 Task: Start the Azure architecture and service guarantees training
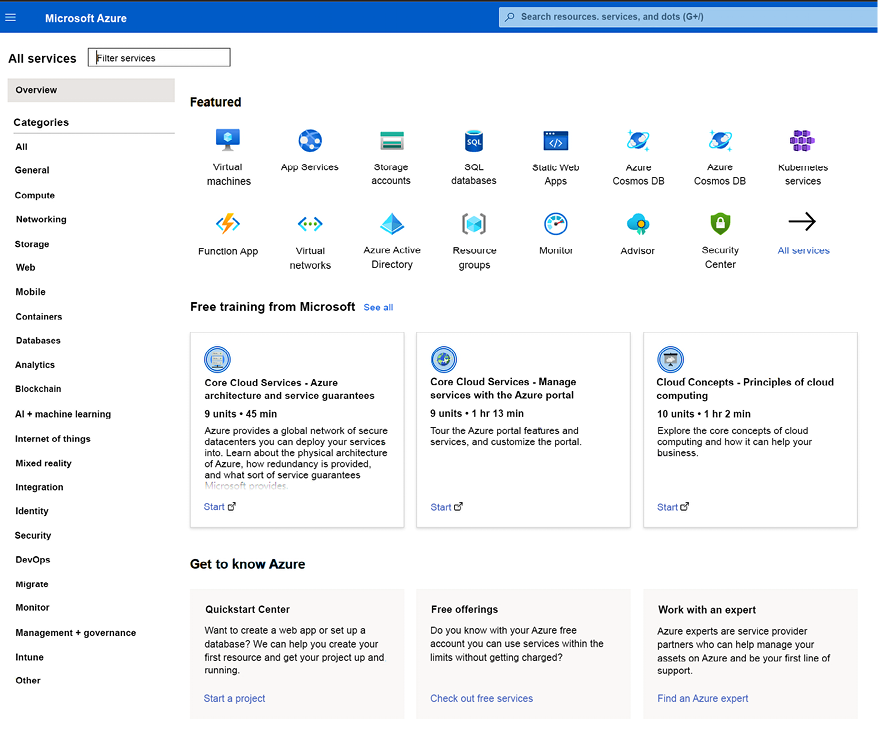coord(220,507)
